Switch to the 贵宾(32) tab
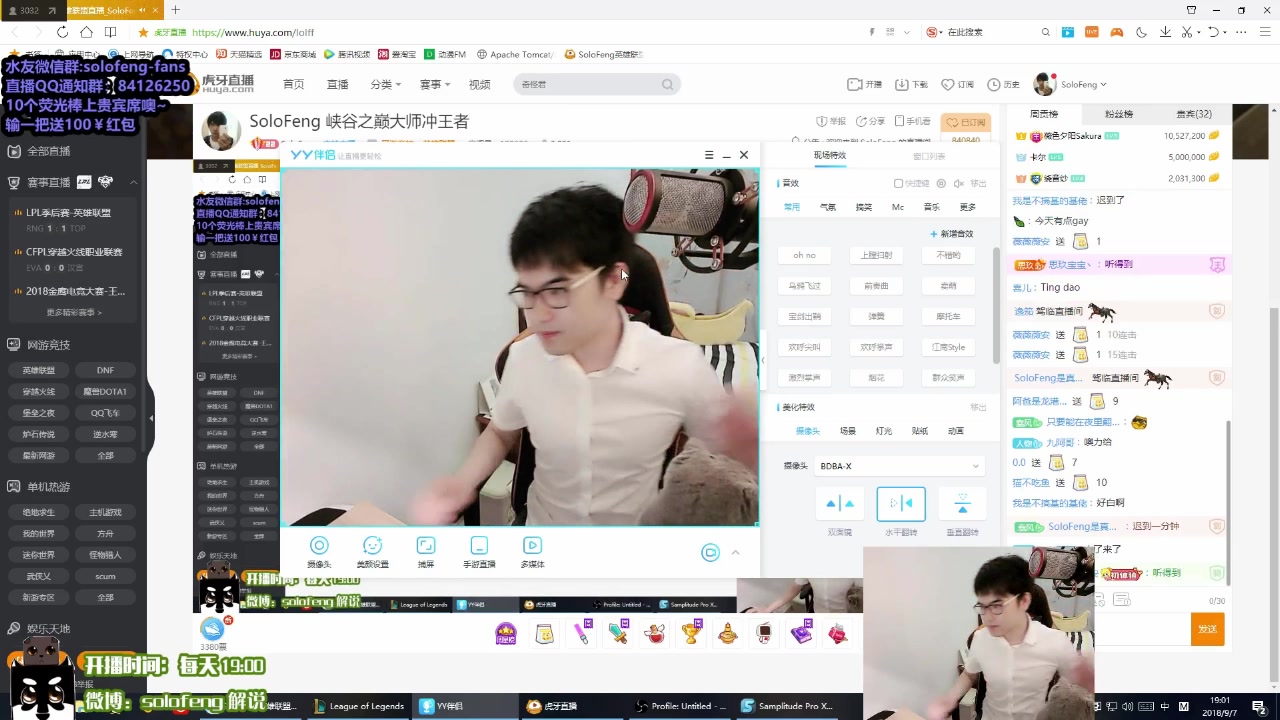Viewport: 1280px width, 720px height. pos(1194,114)
